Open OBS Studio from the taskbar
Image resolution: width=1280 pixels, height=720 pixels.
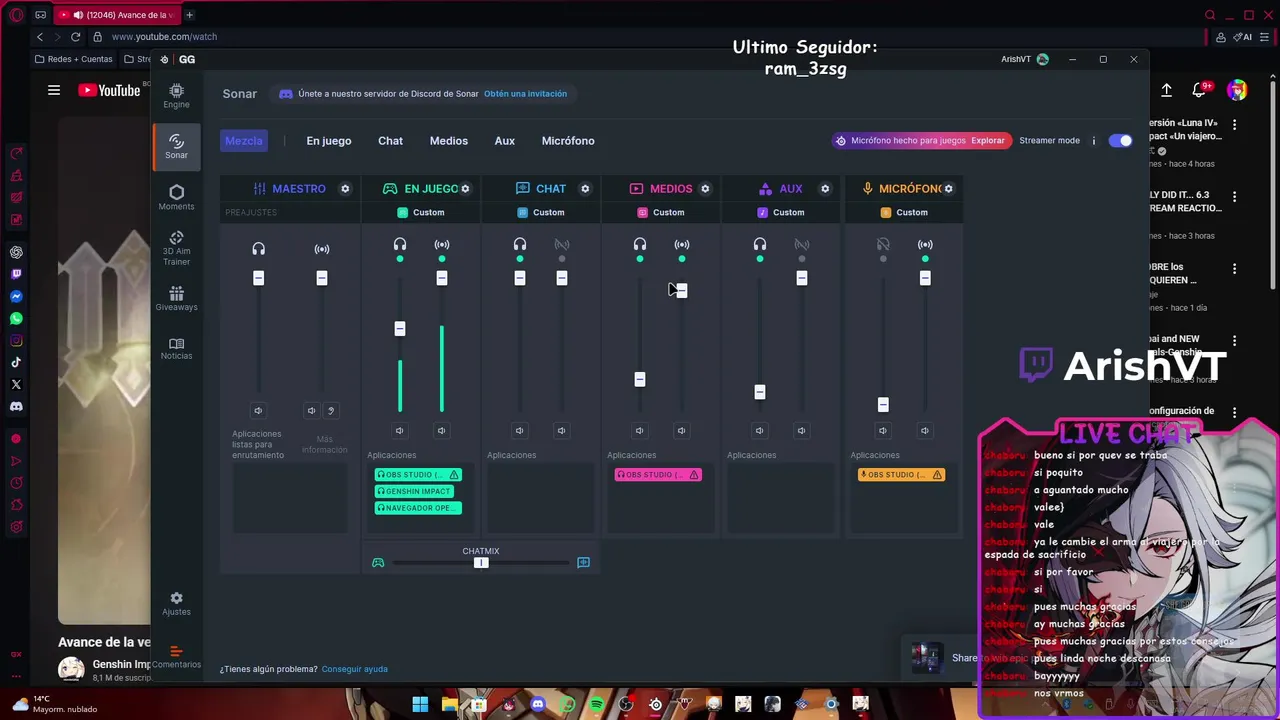pyautogui.click(x=626, y=704)
